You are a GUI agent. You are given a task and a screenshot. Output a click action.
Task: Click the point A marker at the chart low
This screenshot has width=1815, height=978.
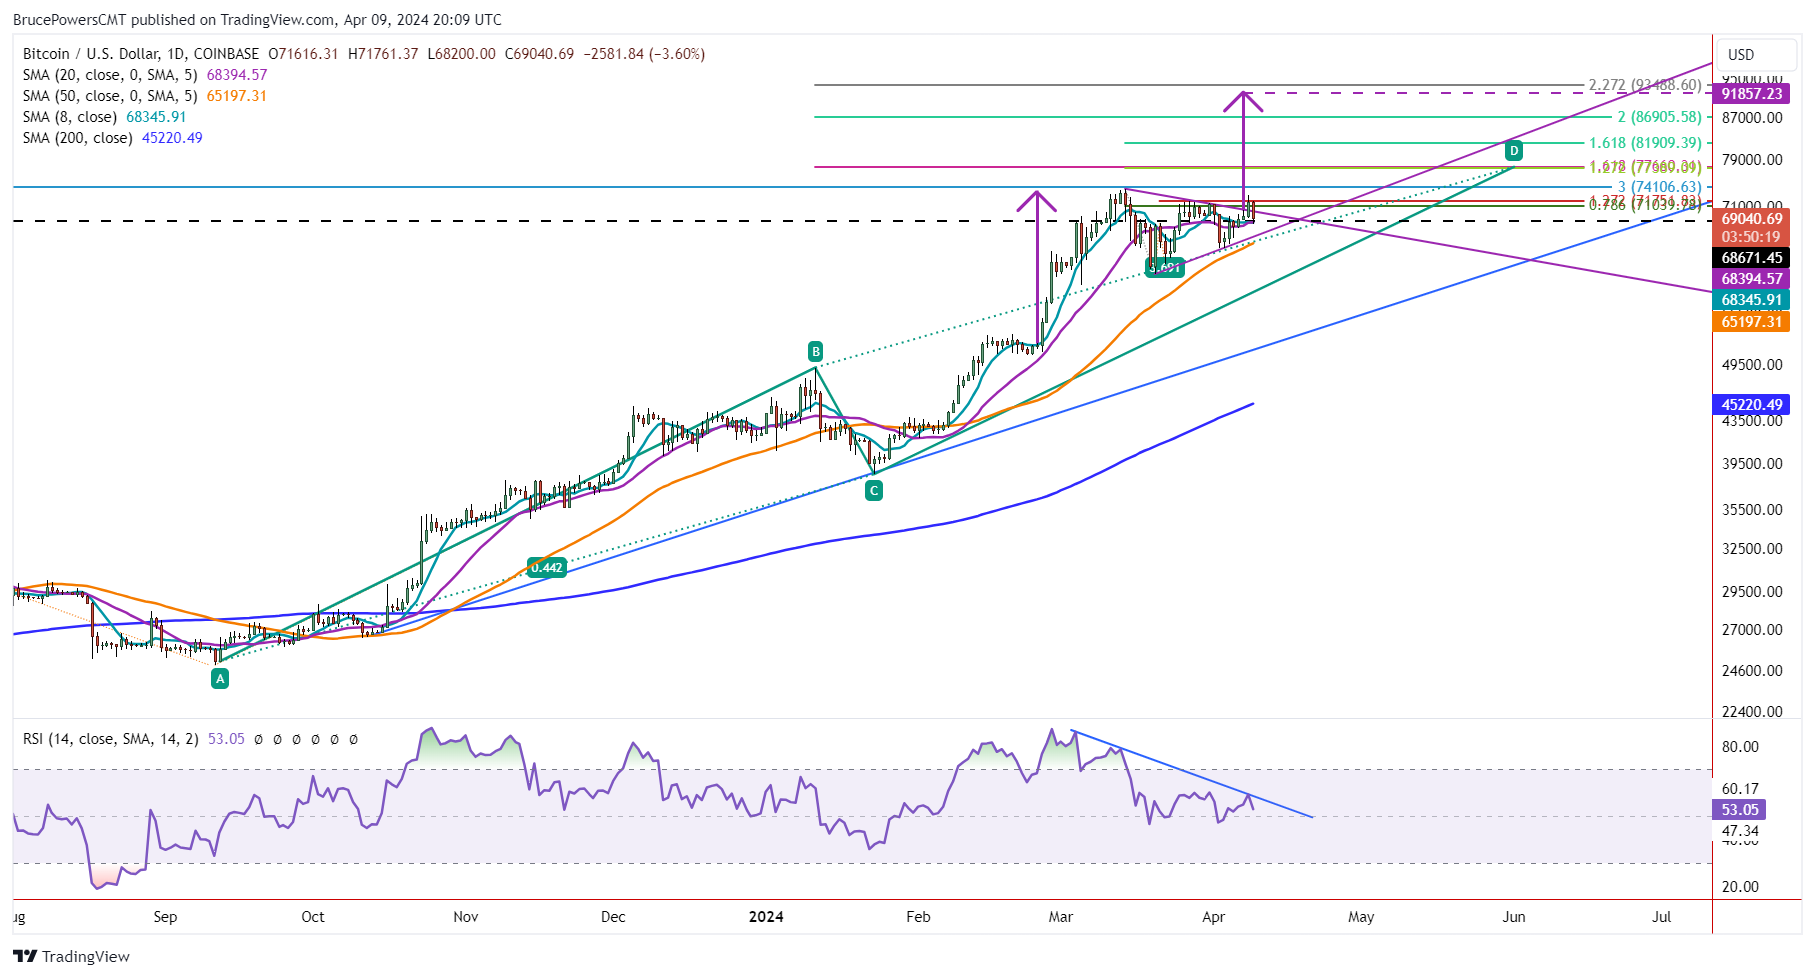coord(220,677)
